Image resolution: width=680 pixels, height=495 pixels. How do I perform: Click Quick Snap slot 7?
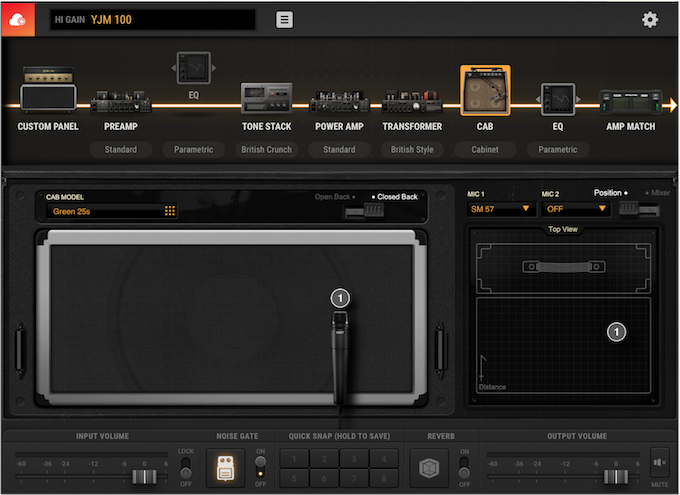click(x=354, y=478)
